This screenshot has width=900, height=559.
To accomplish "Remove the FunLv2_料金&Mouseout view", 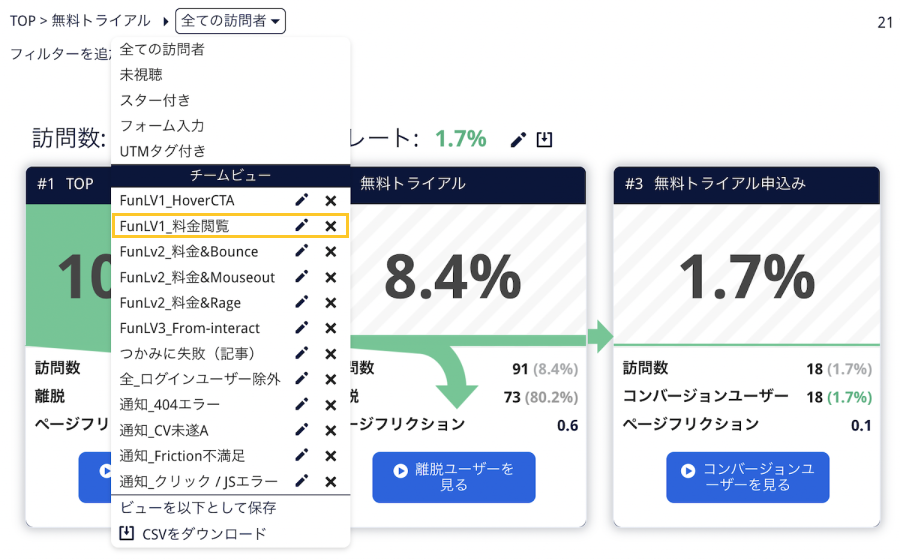I will tap(331, 277).
